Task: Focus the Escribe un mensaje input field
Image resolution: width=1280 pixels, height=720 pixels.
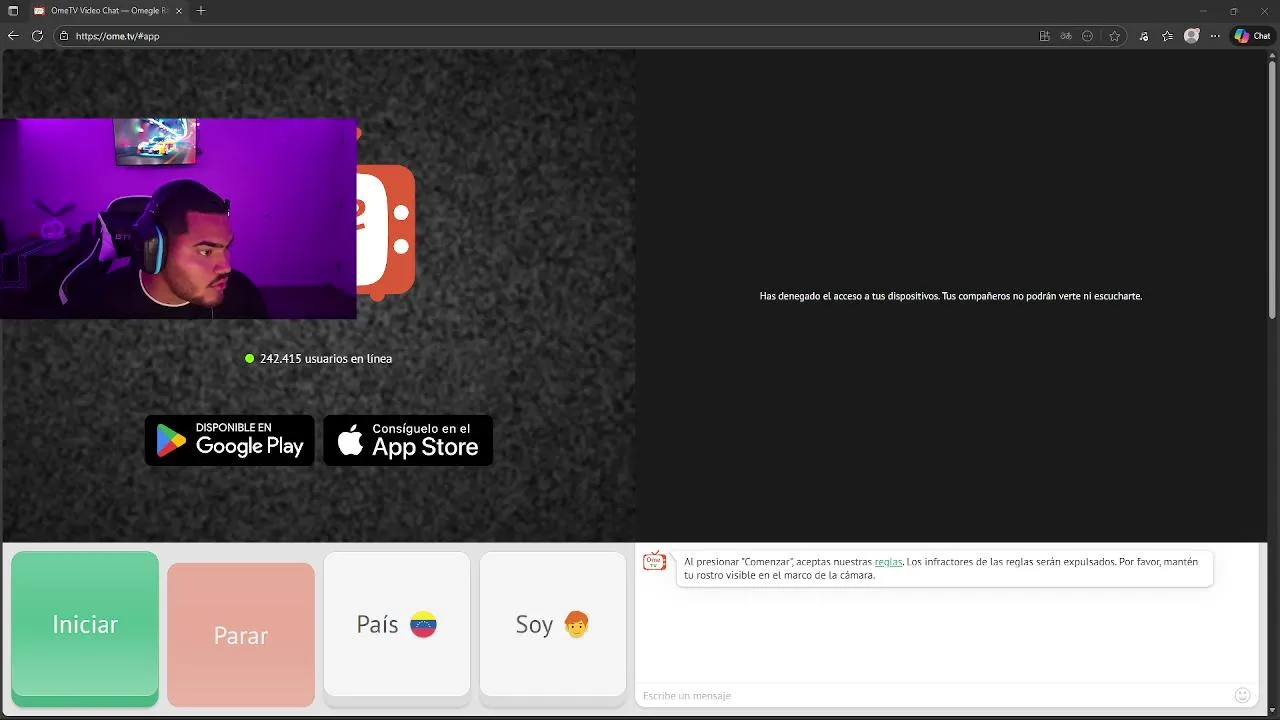Action: point(935,695)
